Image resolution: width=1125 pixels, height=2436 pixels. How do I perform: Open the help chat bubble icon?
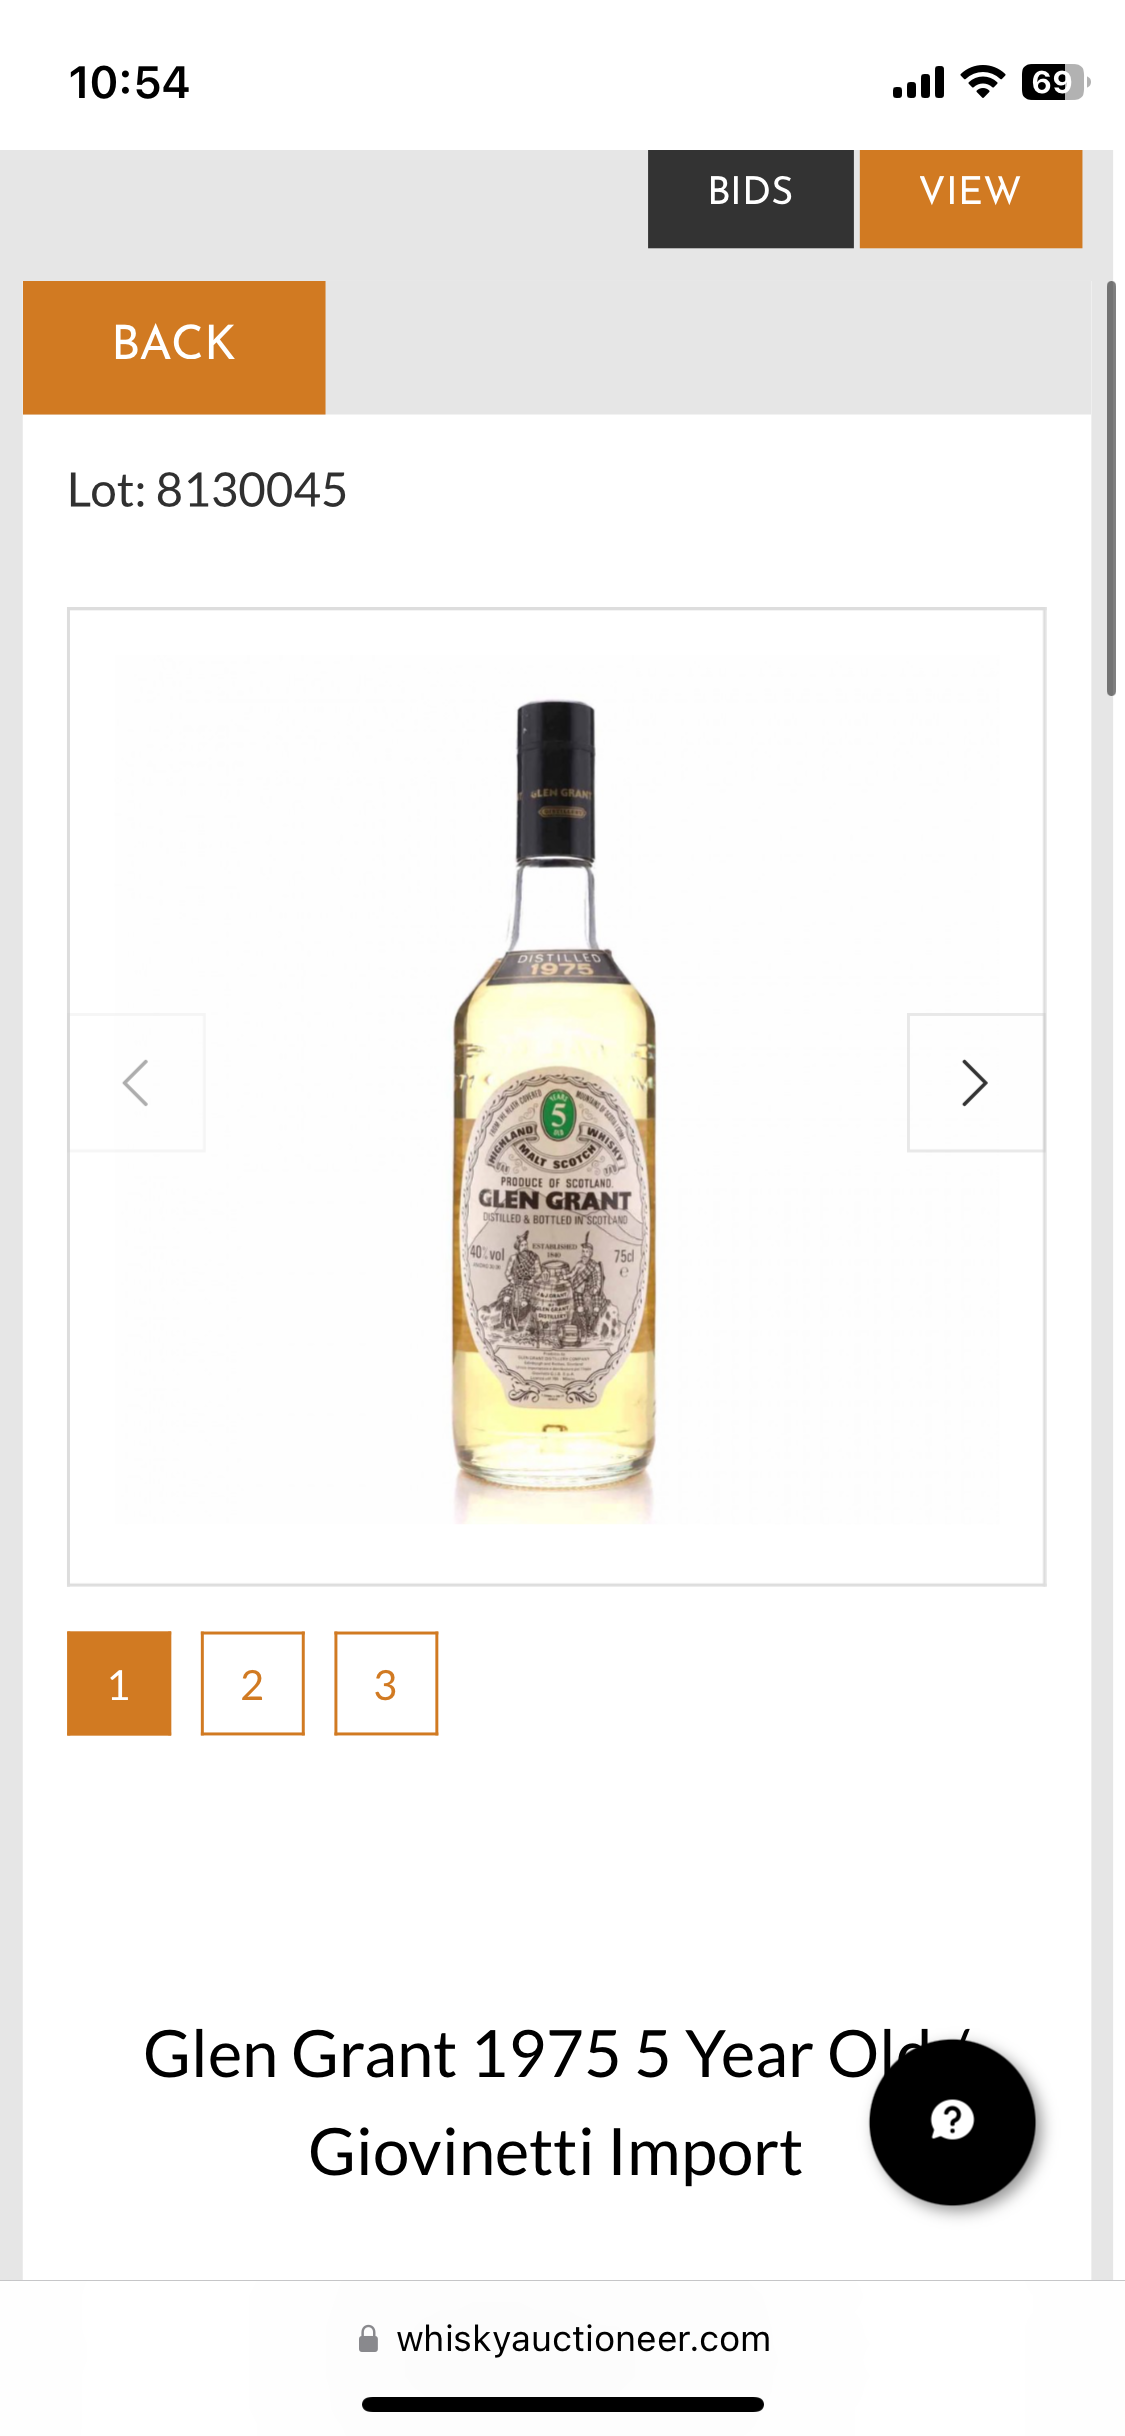[x=952, y=2121]
